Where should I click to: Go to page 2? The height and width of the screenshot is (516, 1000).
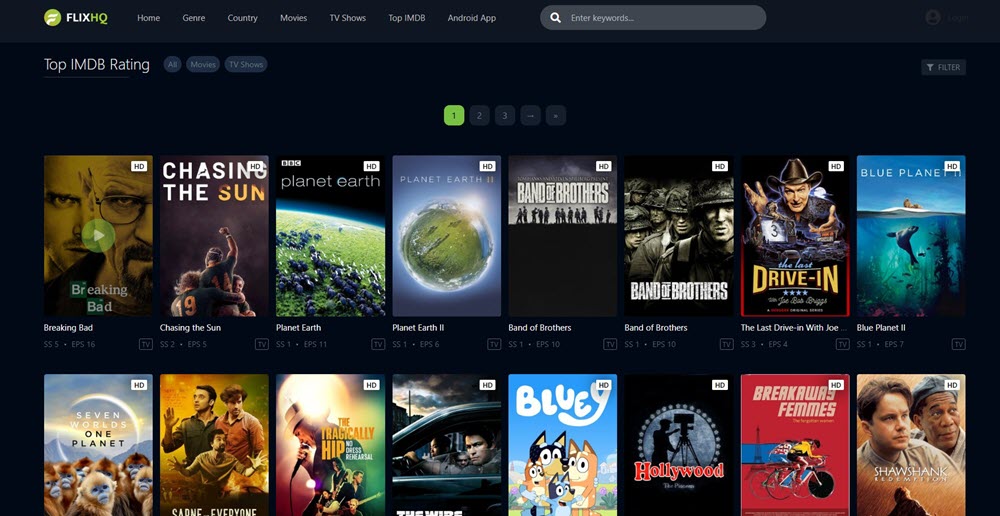tap(480, 115)
